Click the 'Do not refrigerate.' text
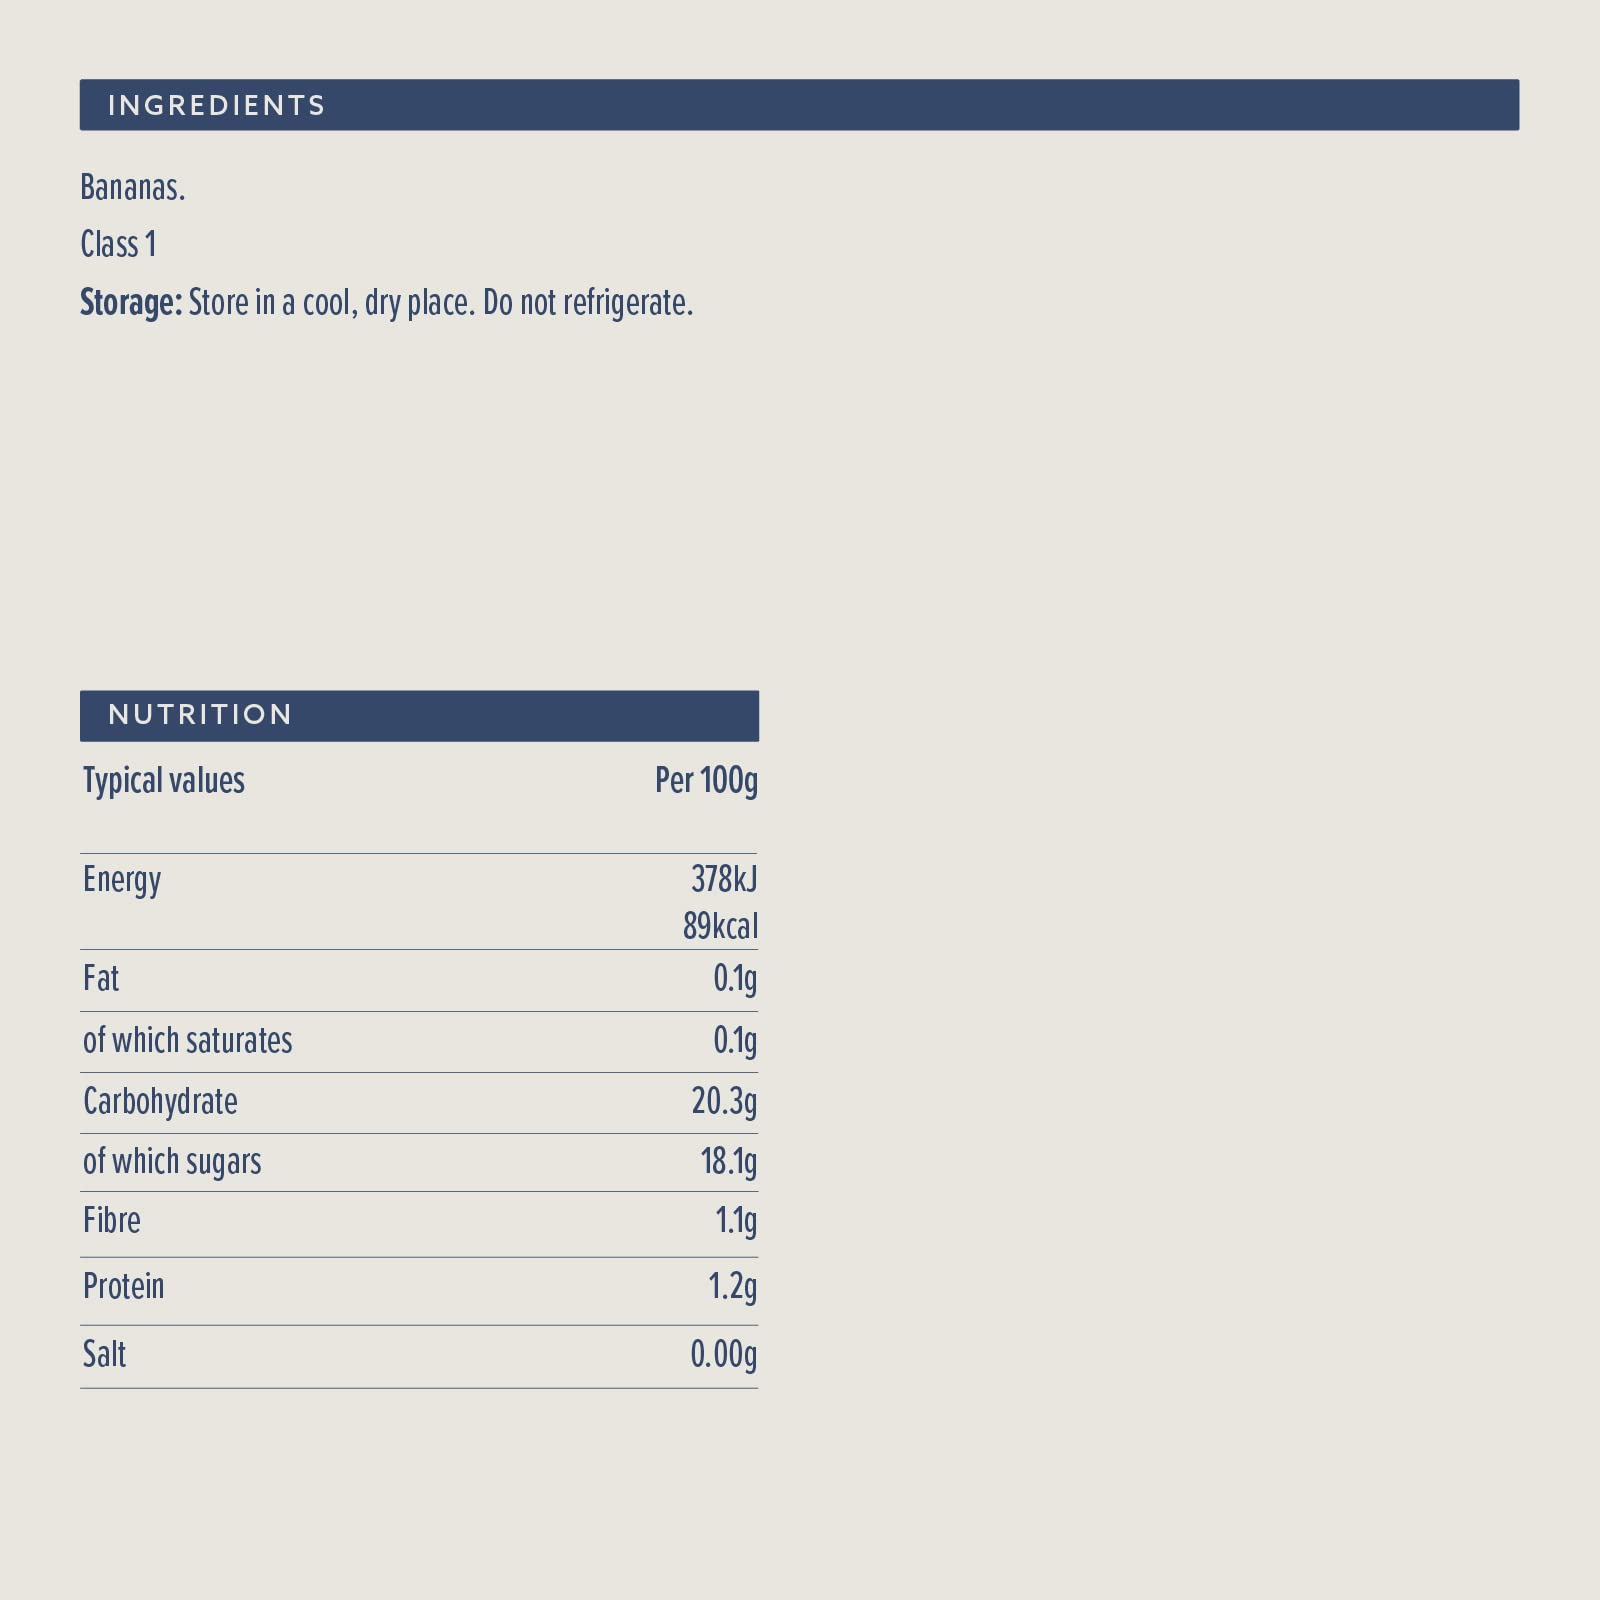Screen dimensions: 1600x1600 pos(588,302)
